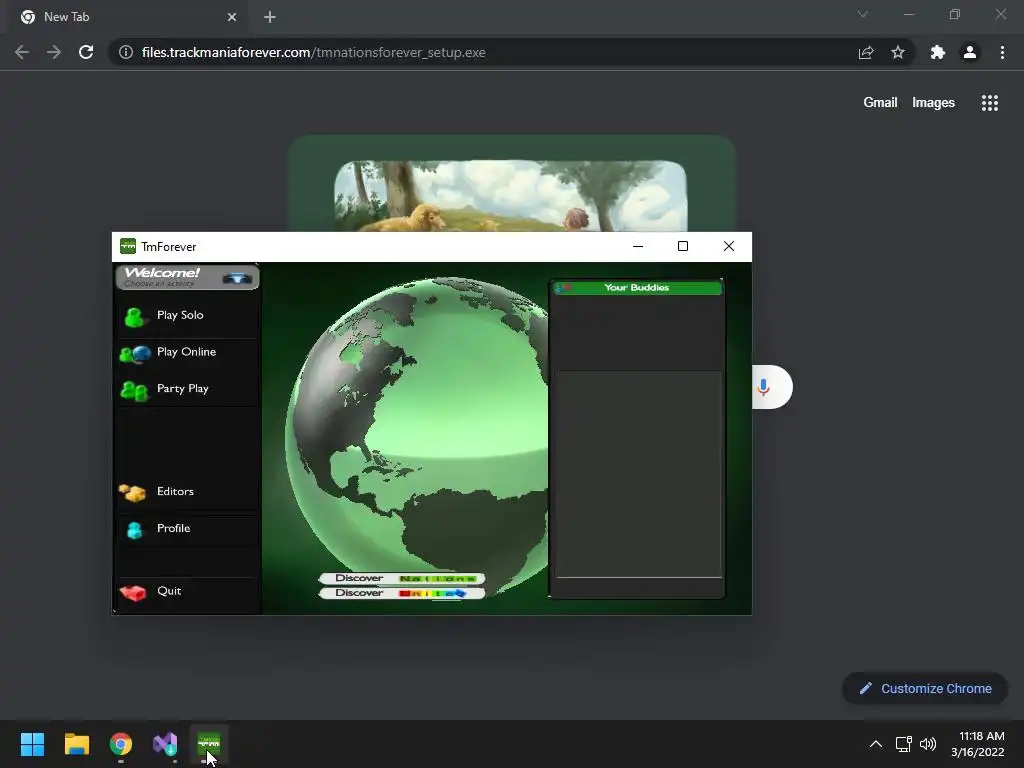Screen dimensions: 1024x768
Task: Close the New Tab tab
Action: pos(232,17)
